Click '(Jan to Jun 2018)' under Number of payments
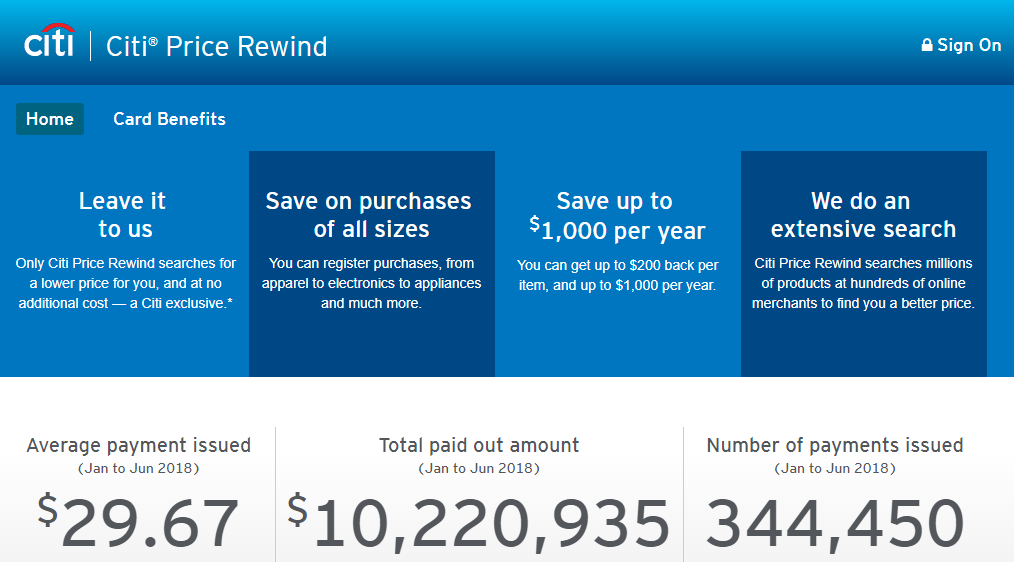This screenshot has width=1014, height=562. click(835, 468)
